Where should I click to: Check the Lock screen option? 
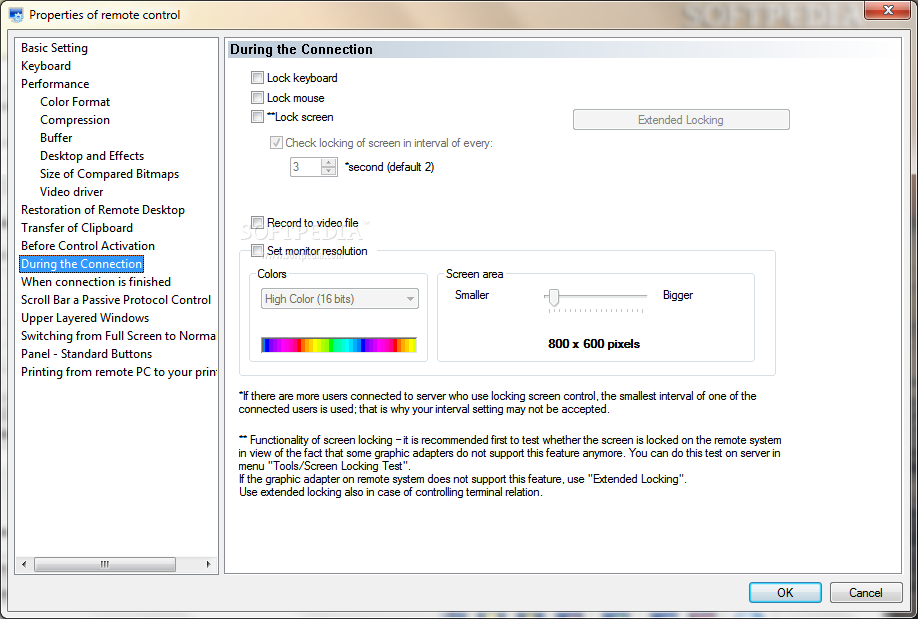(x=257, y=117)
